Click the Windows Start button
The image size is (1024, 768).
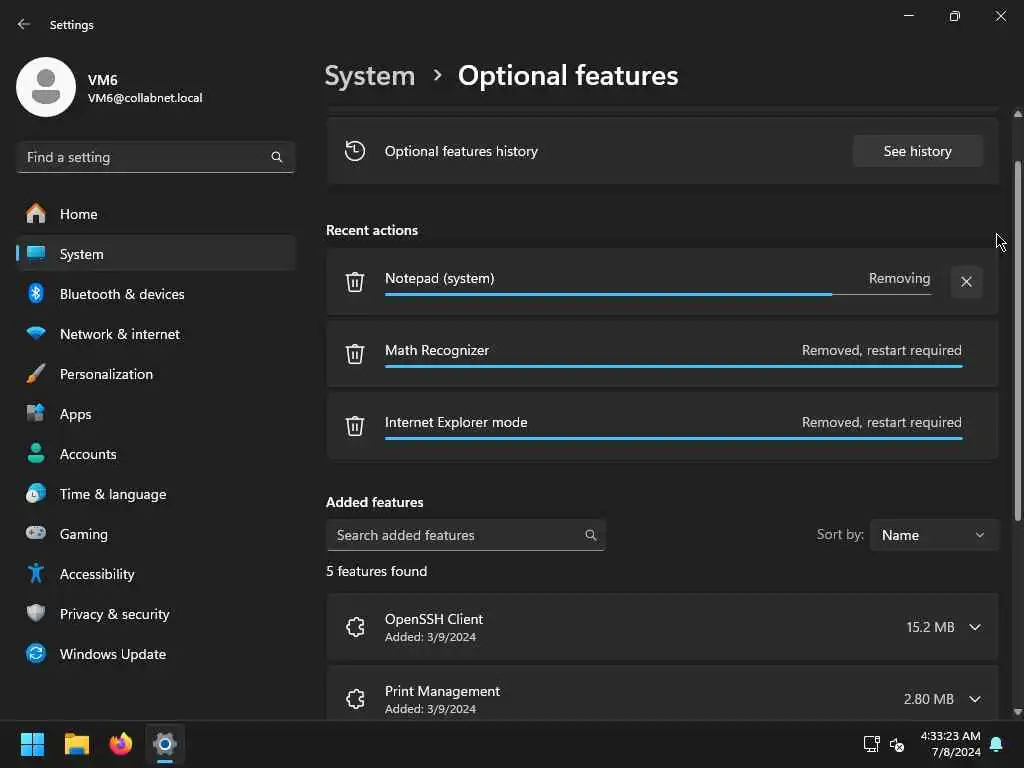(33, 744)
